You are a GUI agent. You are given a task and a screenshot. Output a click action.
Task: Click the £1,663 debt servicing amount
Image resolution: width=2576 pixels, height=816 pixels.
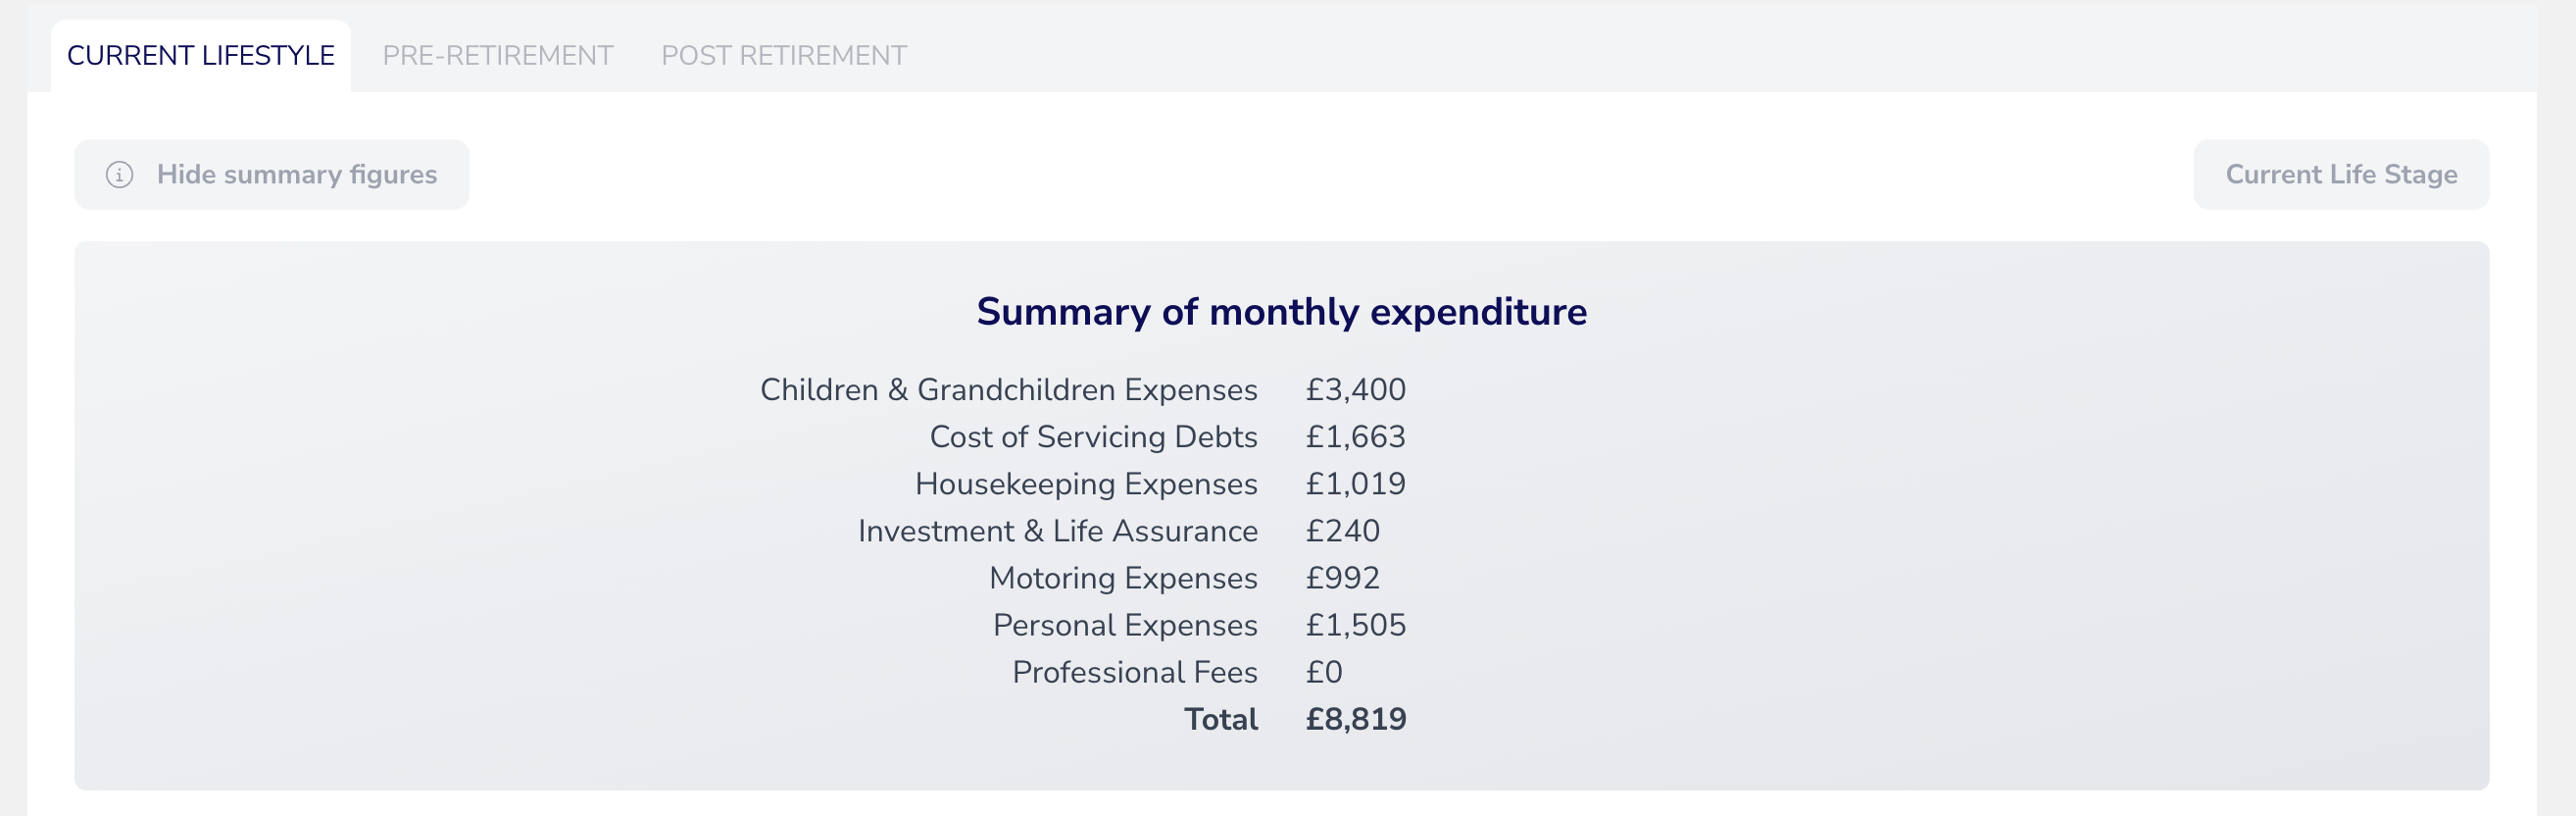[1355, 437]
